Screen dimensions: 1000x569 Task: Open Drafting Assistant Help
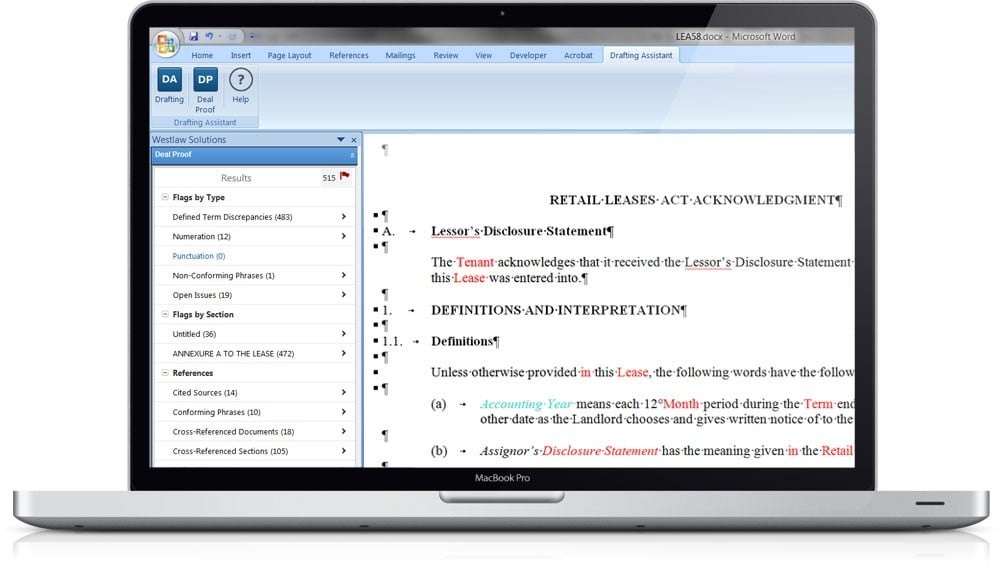coord(240,85)
